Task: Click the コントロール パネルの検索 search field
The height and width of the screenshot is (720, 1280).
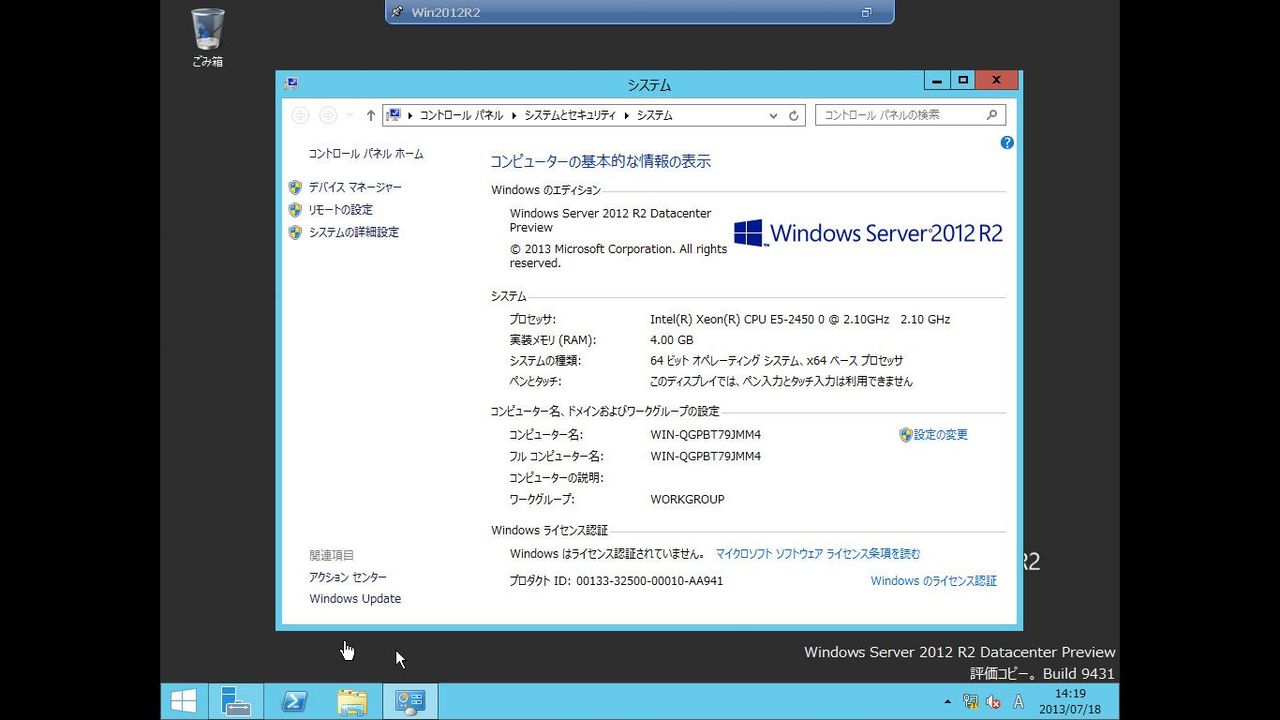Action: pyautogui.click(x=910, y=115)
